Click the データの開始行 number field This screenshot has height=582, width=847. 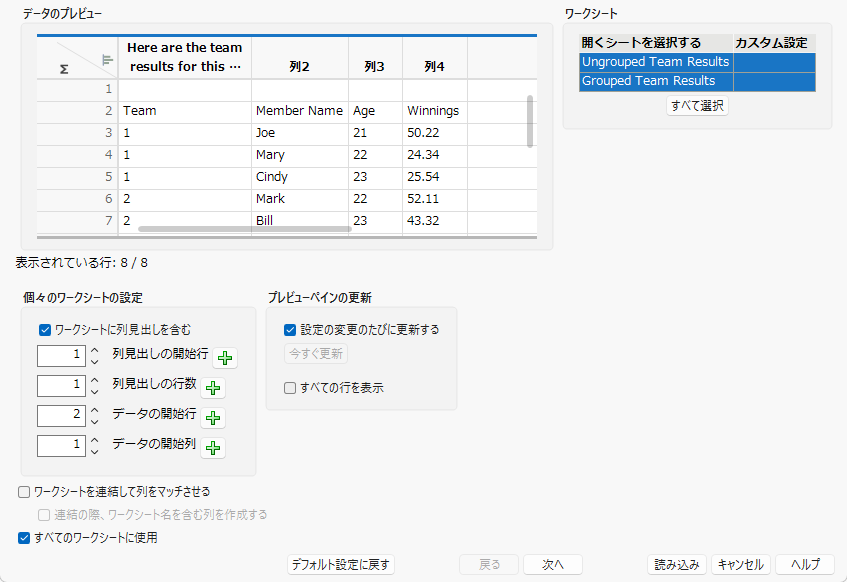[x=61, y=416]
